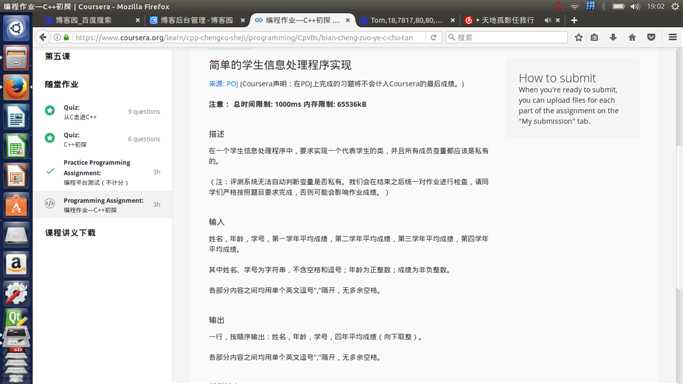Open the Amazon launcher icon

click(16, 264)
